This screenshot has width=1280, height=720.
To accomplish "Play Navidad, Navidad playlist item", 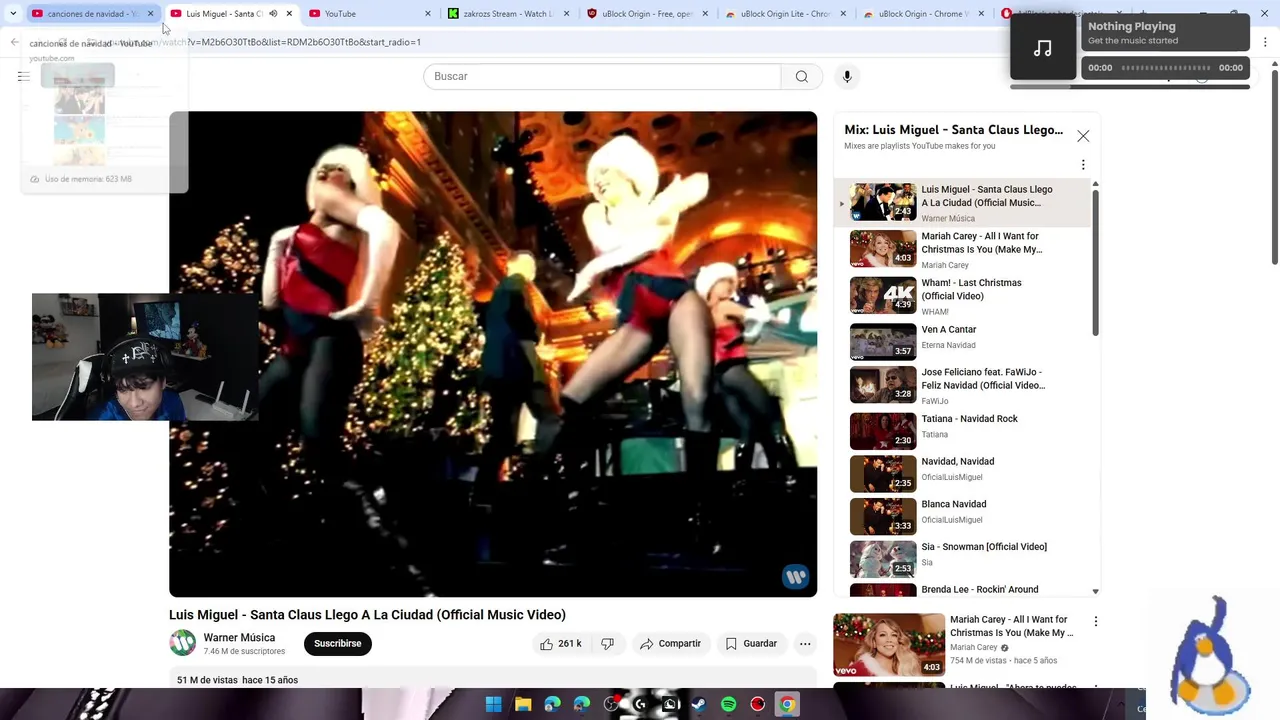I will [x=962, y=473].
